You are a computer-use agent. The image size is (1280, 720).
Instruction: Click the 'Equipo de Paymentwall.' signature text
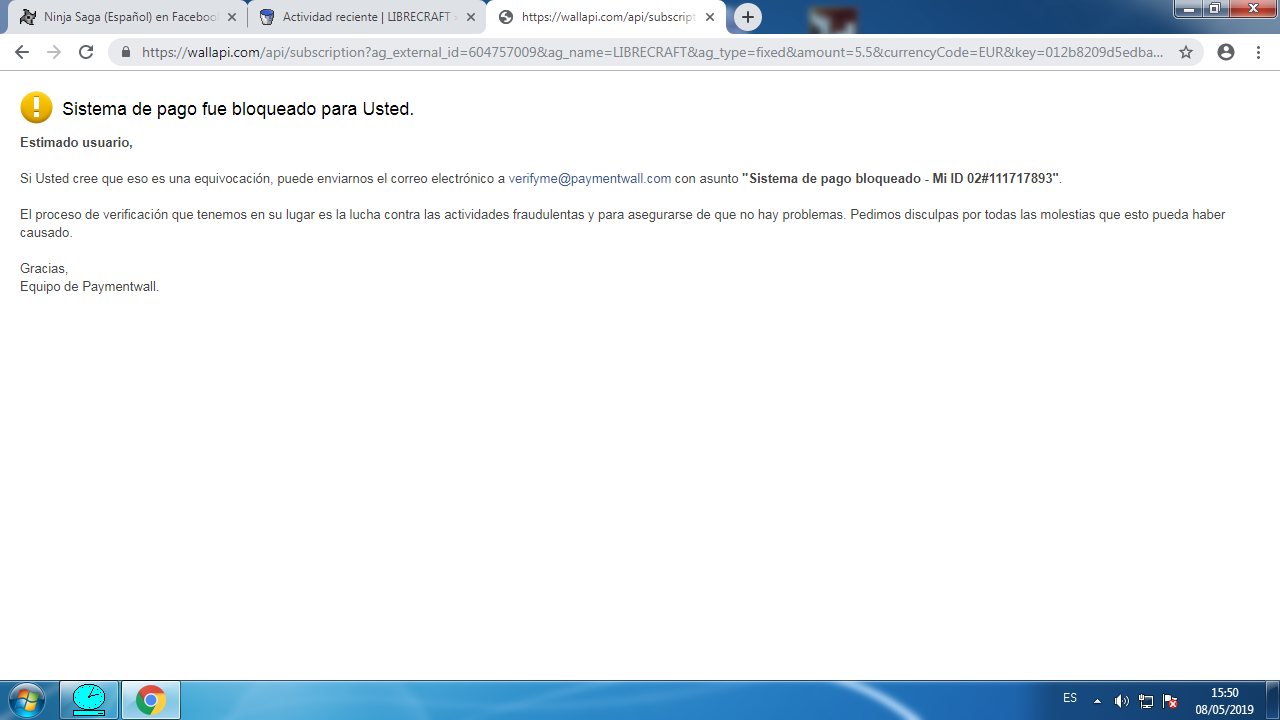(x=89, y=286)
